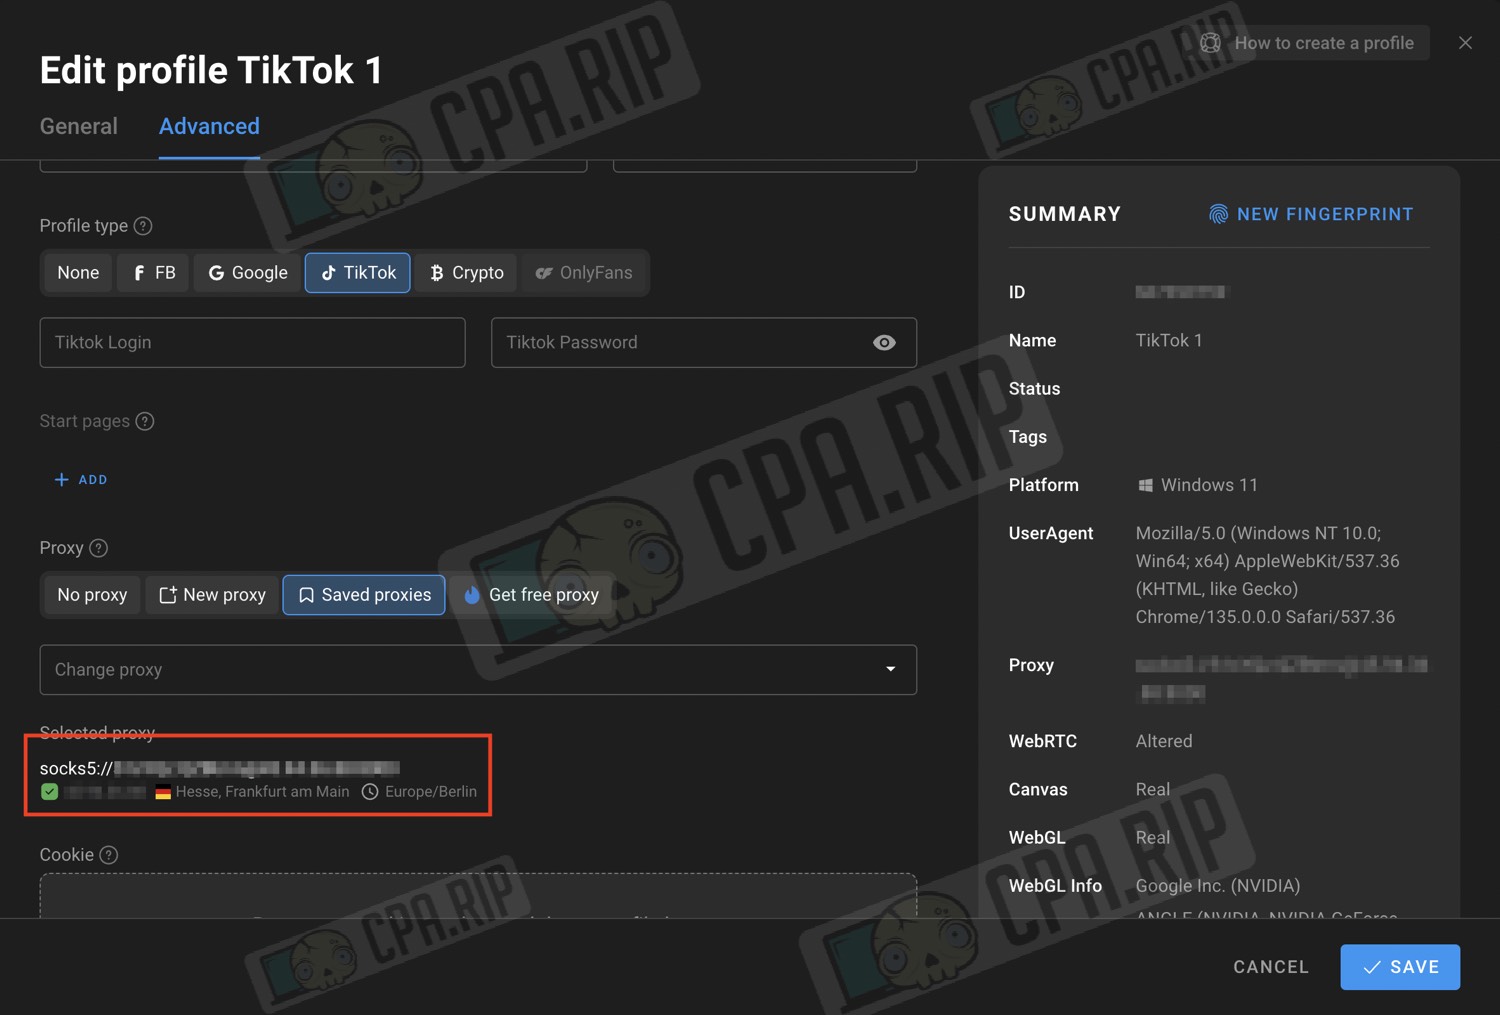Save the profile changes

1400,967
